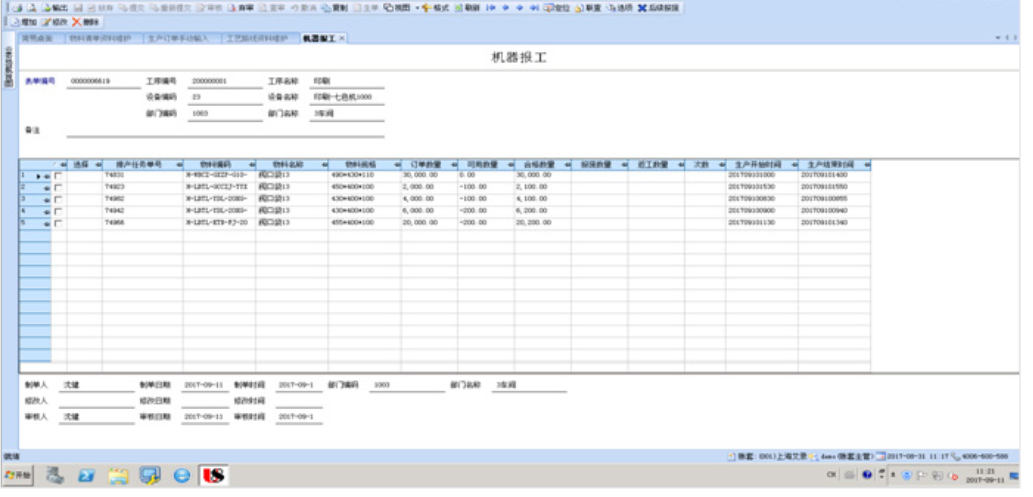Select the 490*430*110 specification cell
This screenshot has width=1033, height=497.
364,175
